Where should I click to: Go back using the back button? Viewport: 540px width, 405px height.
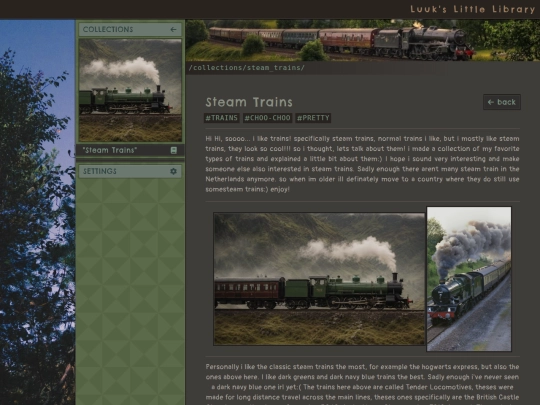pyautogui.click(x=502, y=102)
